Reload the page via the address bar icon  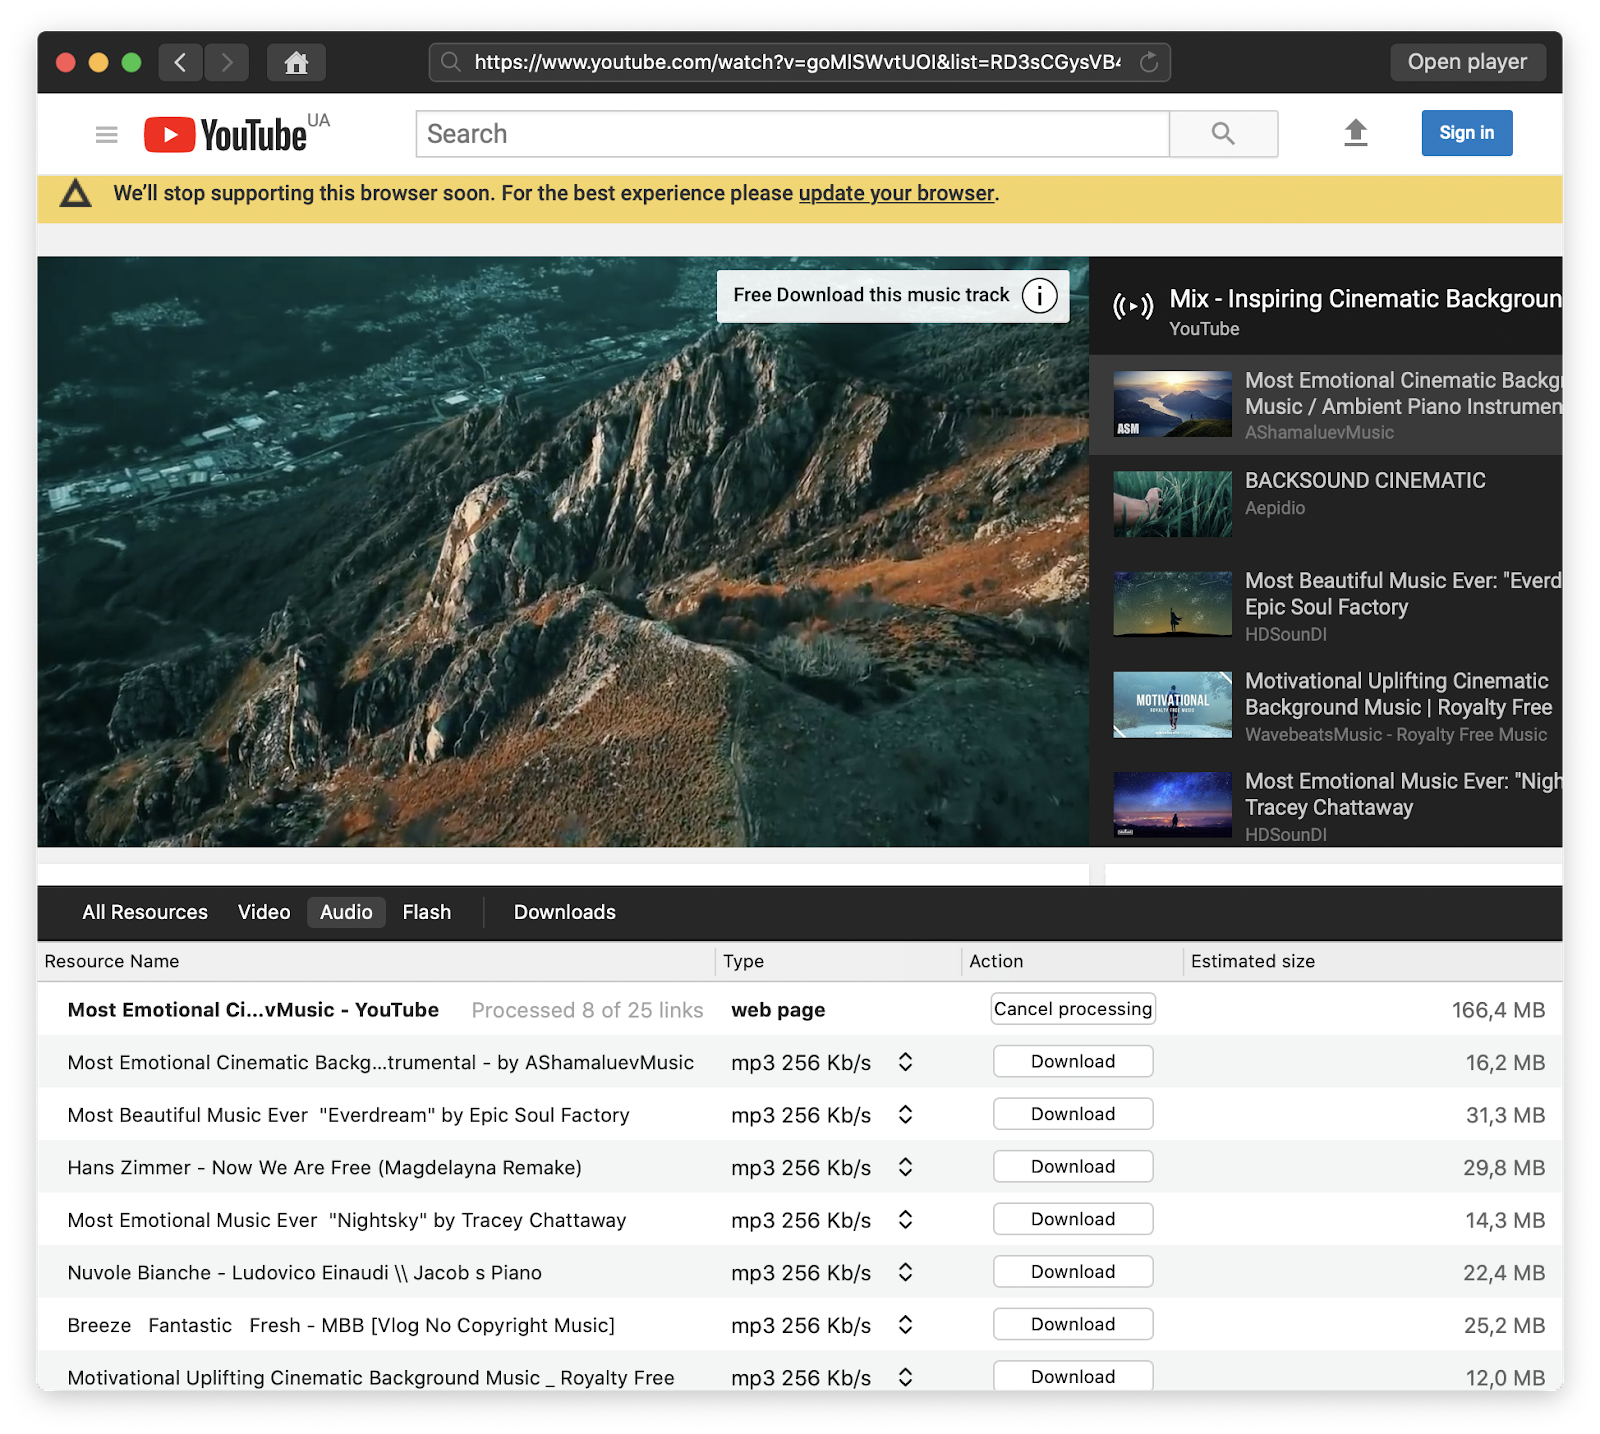pyautogui.click(x=1148, y=62)
